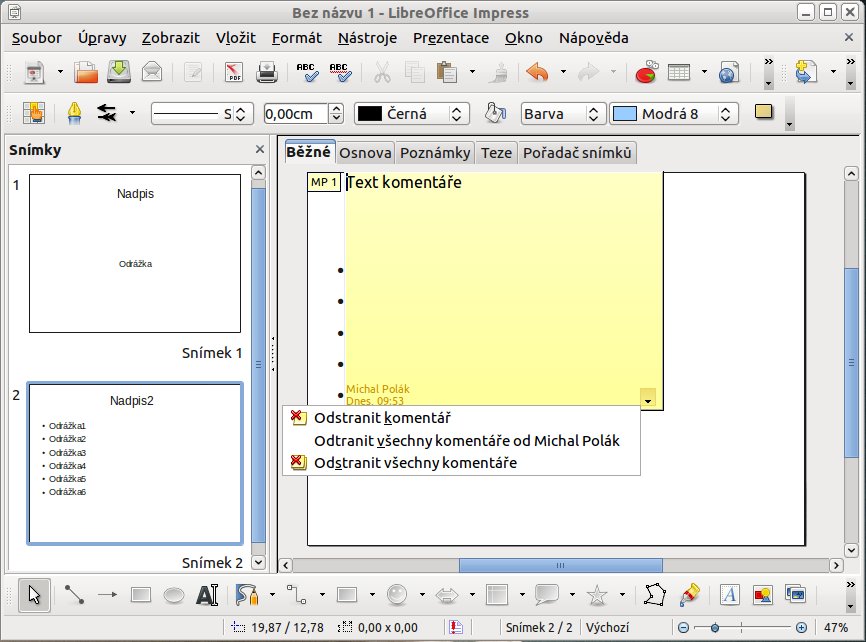The image size is (866, 642).
Task: Toggle Edit Points mode
Action: (x=654, y=595)
